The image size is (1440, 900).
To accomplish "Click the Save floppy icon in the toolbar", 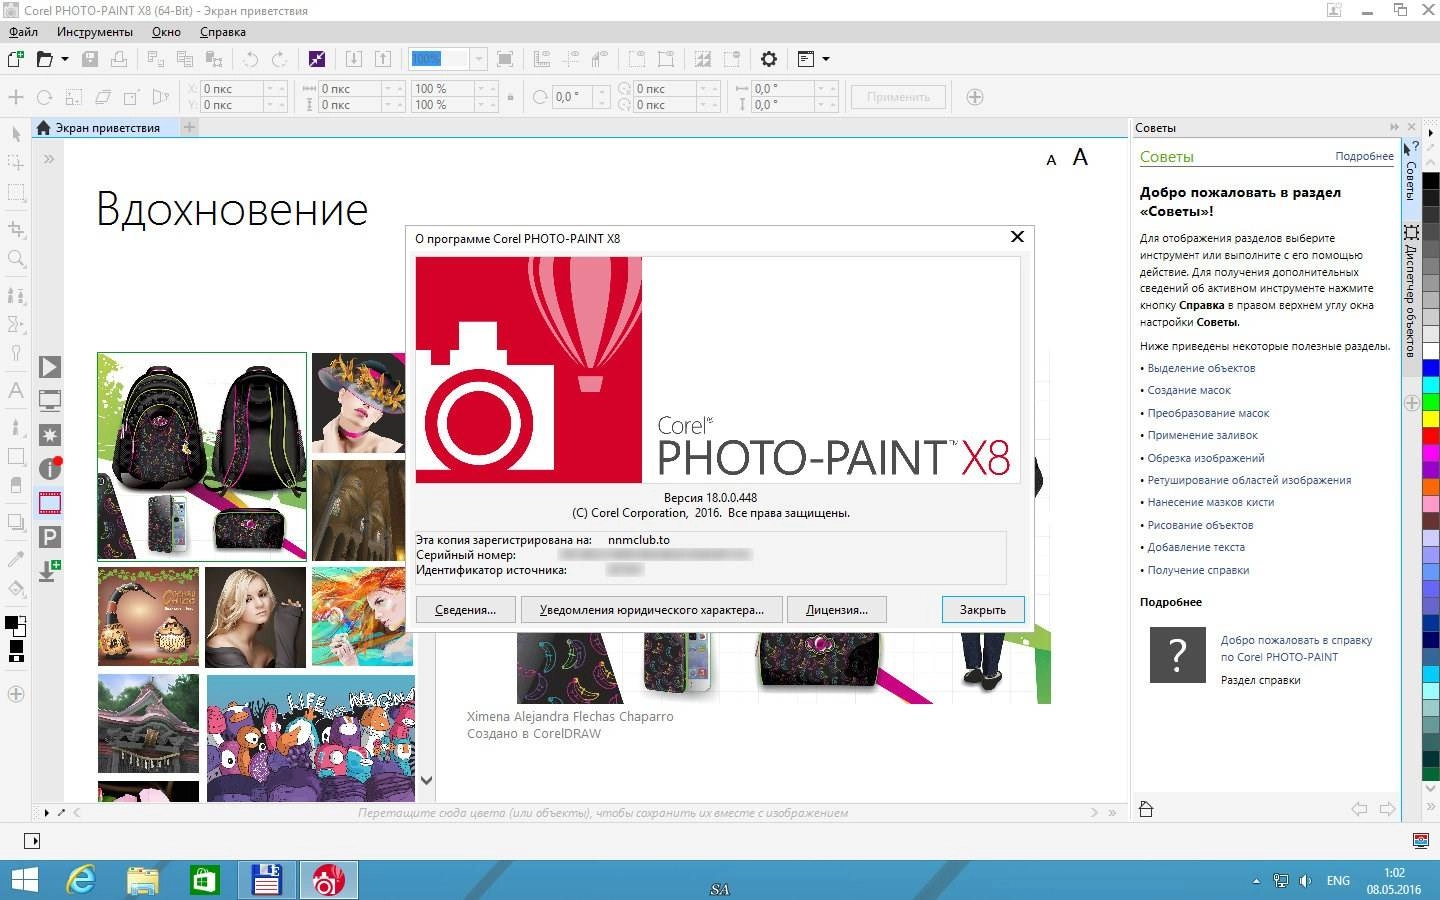I will click(90, 59).
